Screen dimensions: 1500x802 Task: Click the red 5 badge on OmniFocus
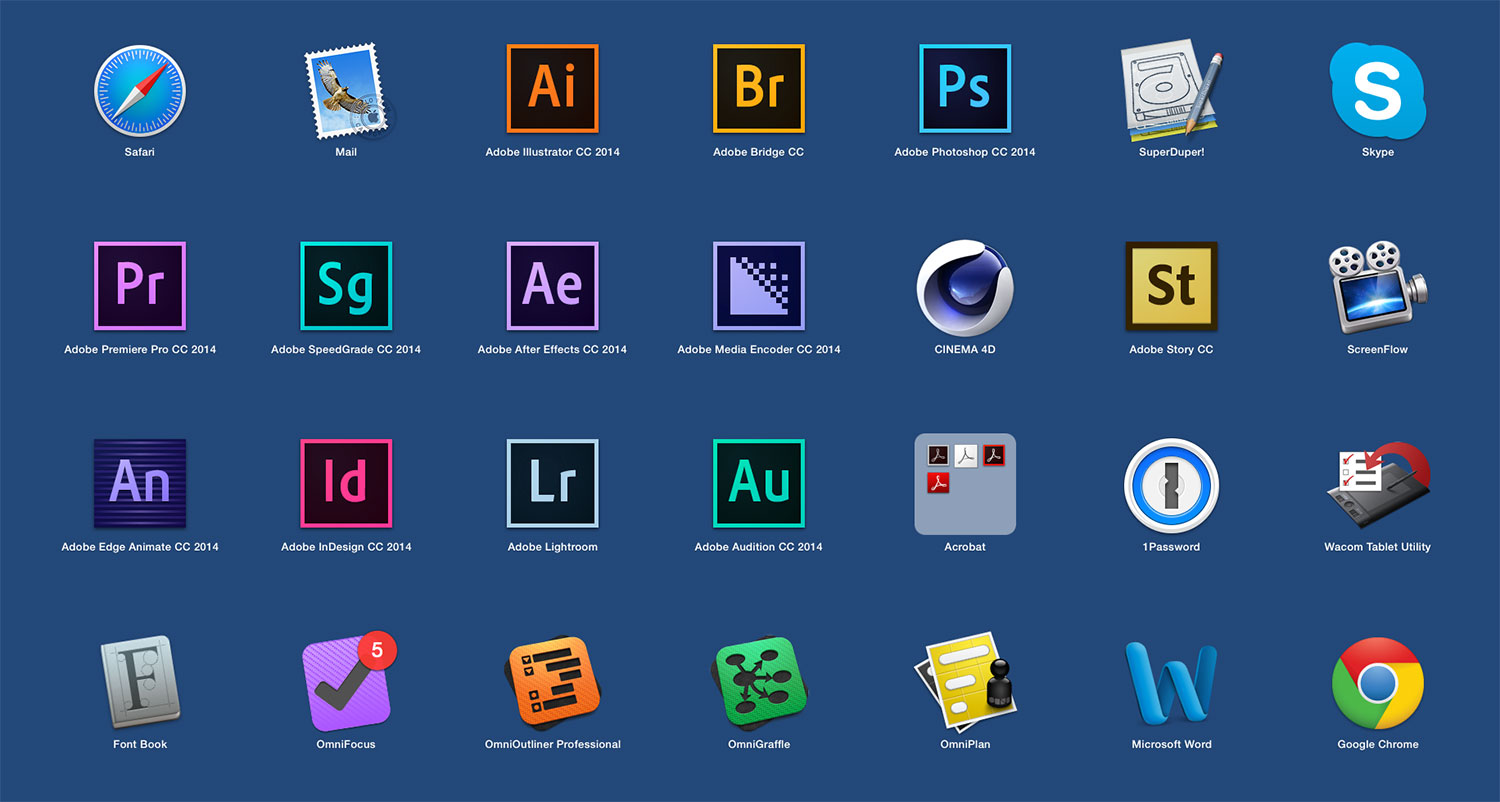[x=377, y=651]
